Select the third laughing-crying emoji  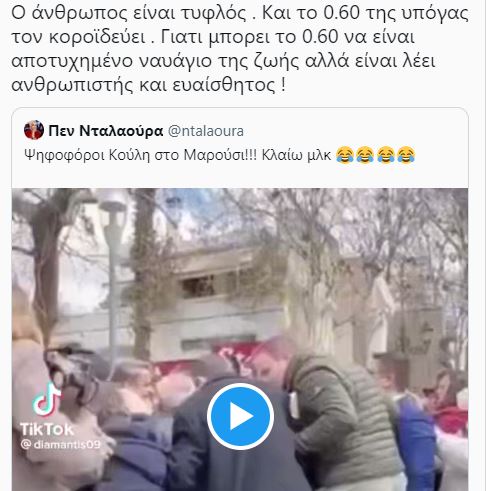click(386, 155)
